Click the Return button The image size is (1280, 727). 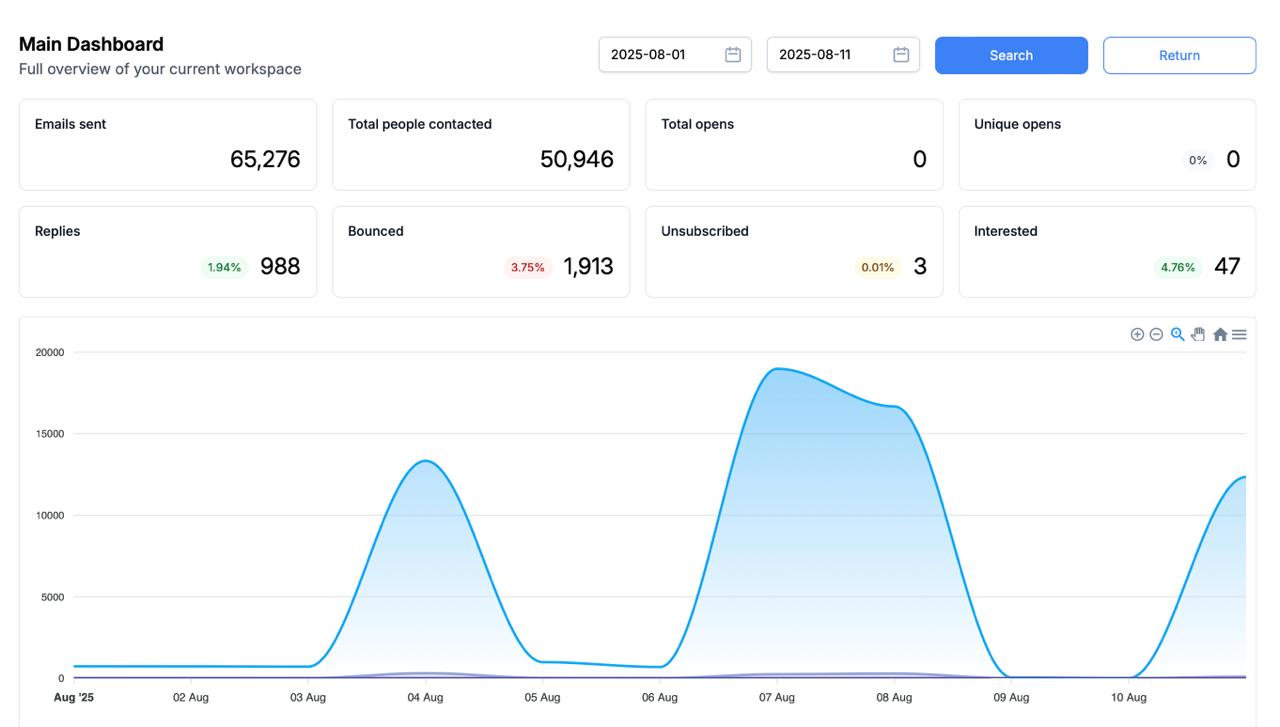click(x=1179, y=55)
